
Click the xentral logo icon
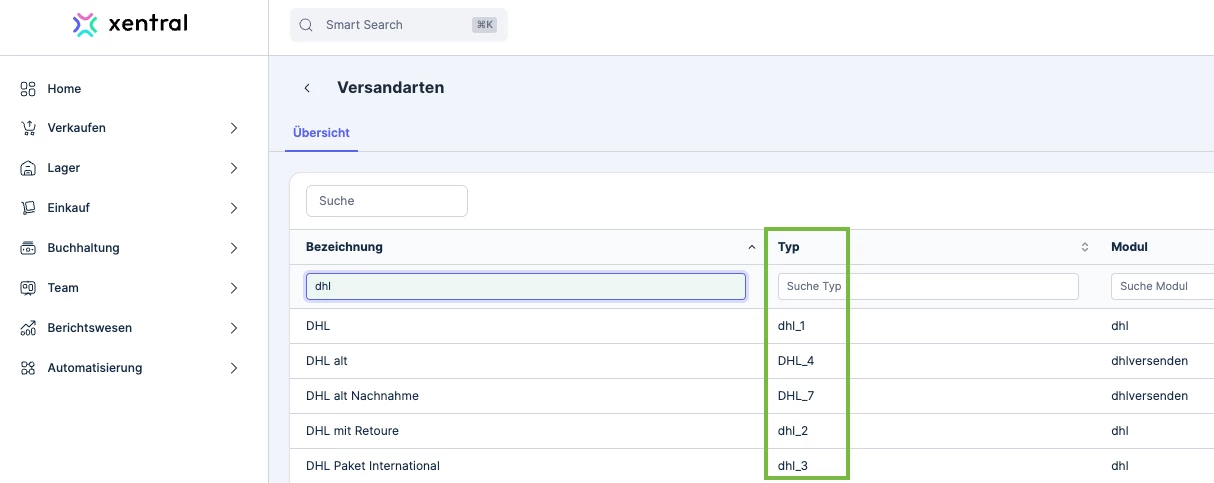[85, 25]
